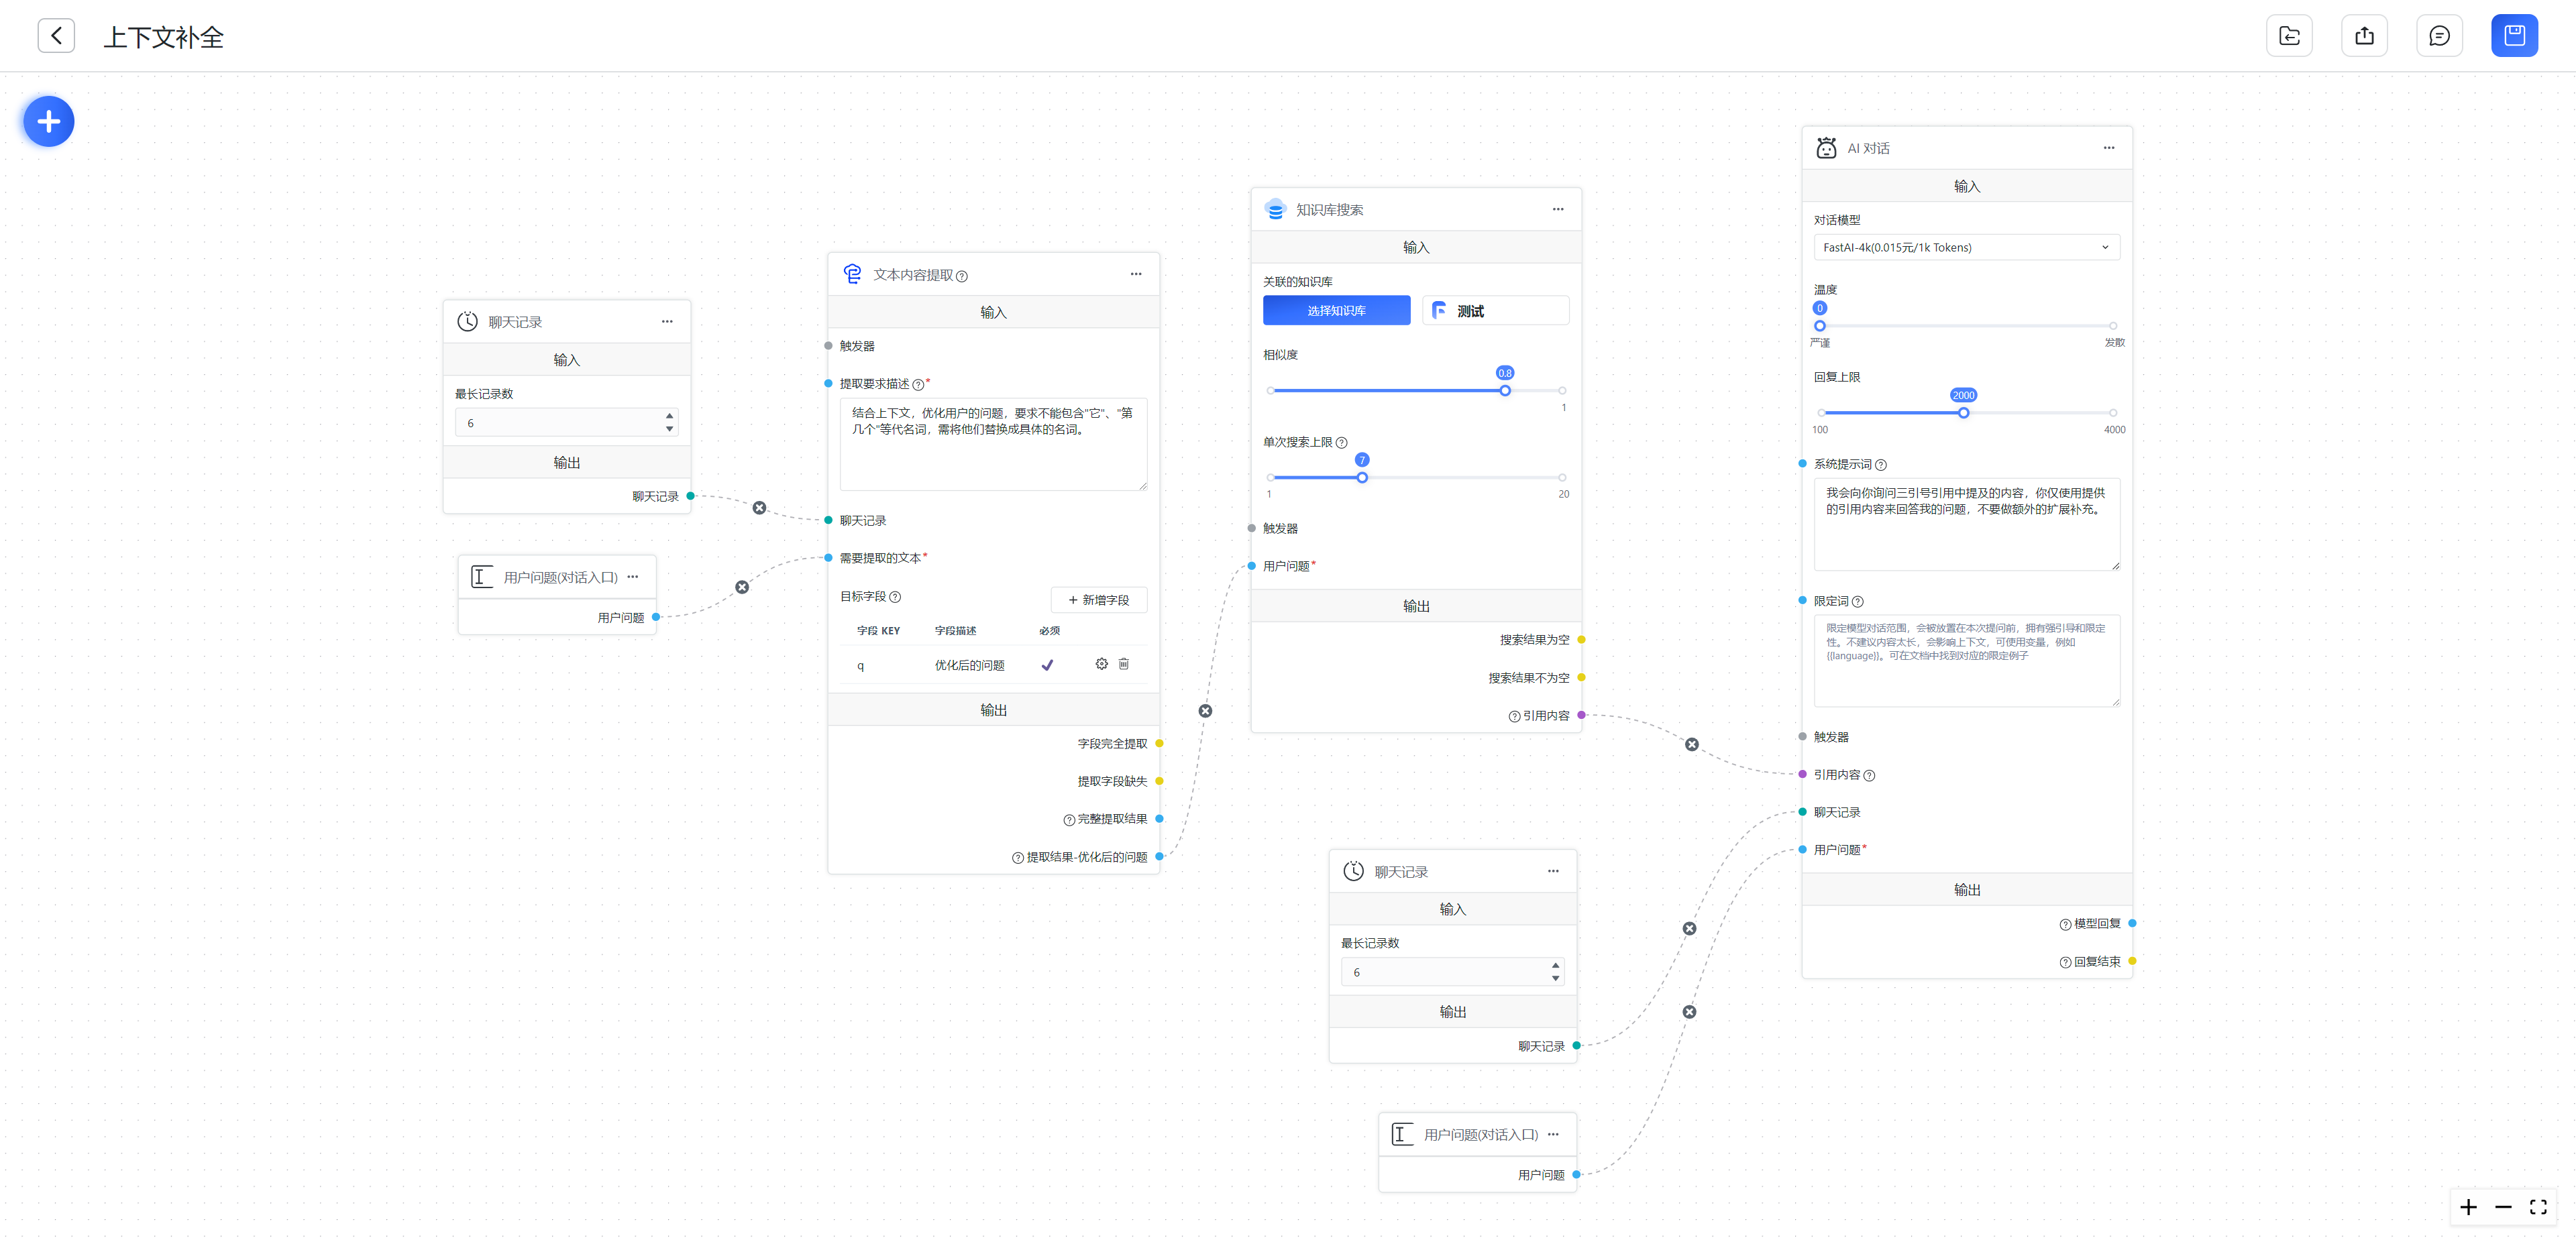Viewport: 2576px width, 1246px height.
Task: Click the import folder icon in header
Action: point(2288,36)
